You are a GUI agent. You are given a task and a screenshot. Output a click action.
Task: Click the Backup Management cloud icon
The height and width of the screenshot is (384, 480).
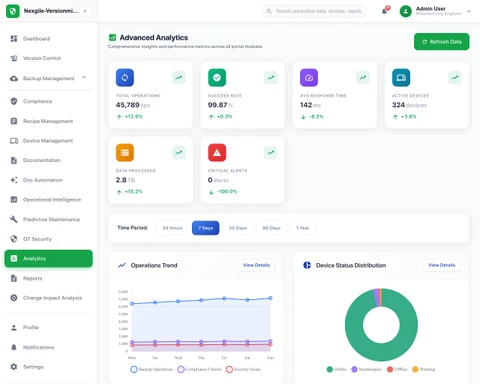[x=14, y=78]
